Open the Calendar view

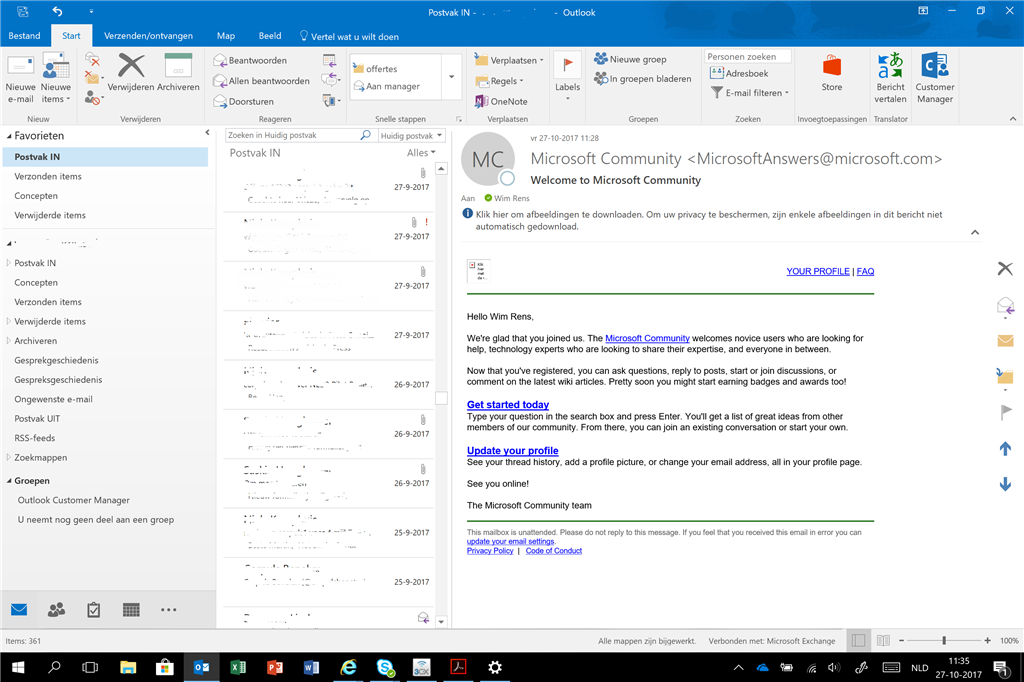131,609
